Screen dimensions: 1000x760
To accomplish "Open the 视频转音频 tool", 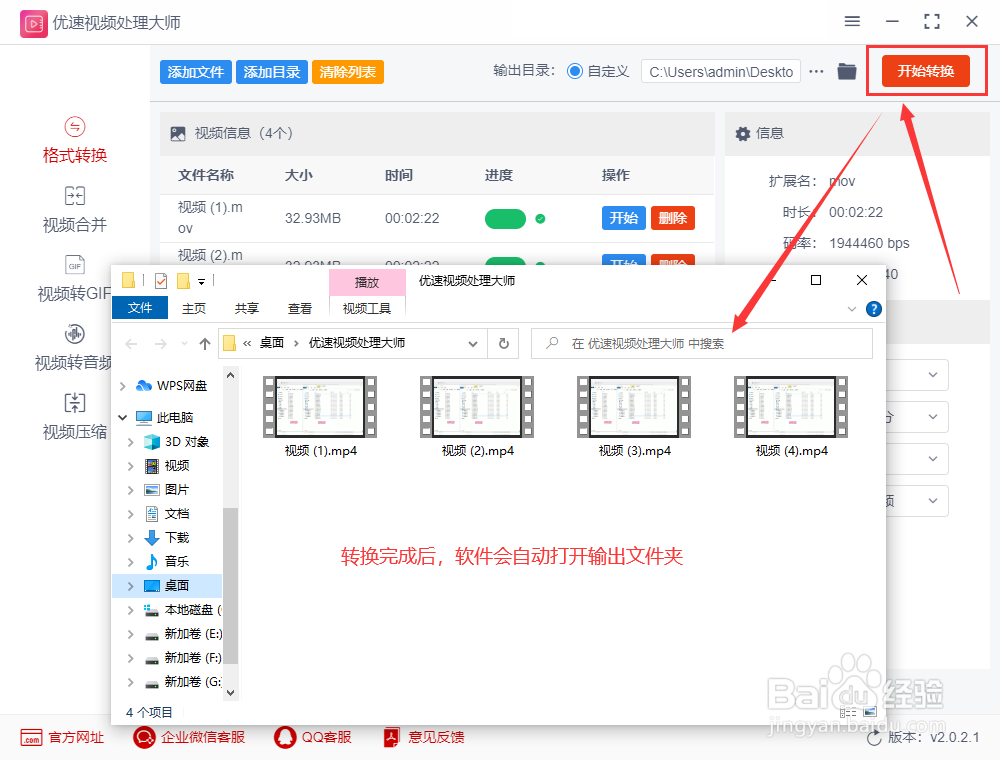I will pyautogui.click(x=75, y=348).
